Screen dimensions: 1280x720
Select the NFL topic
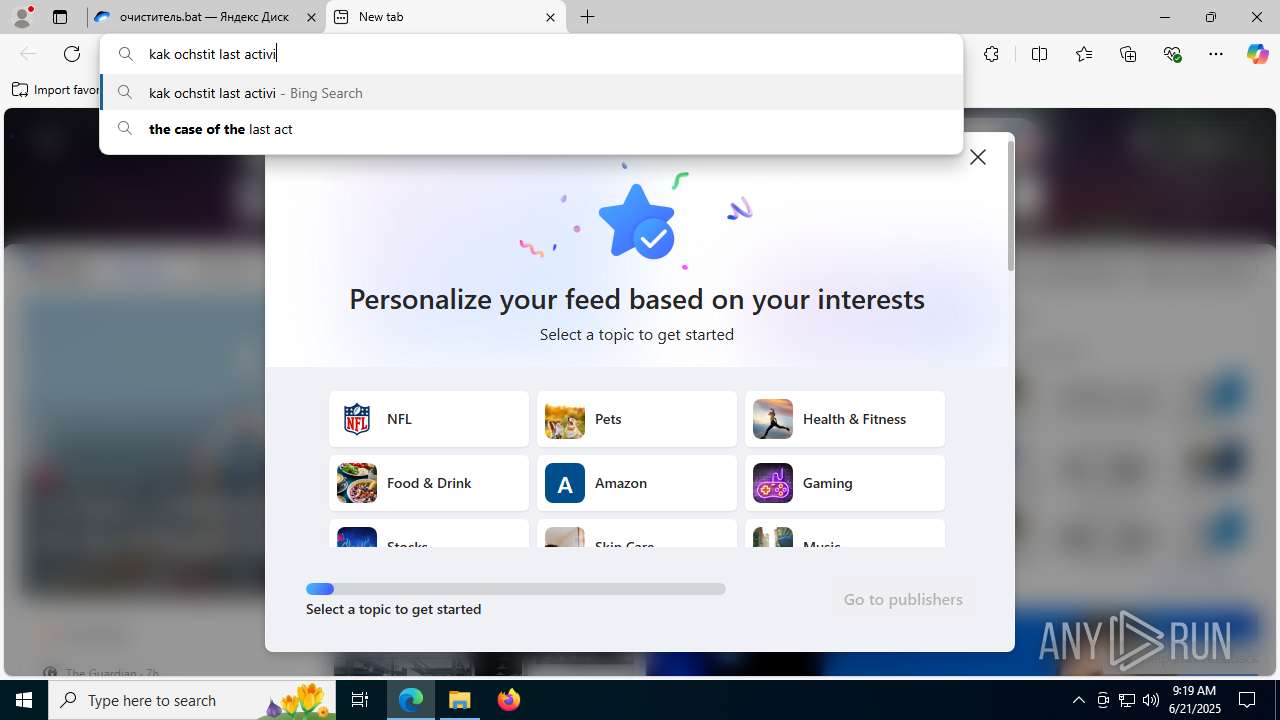(x=429, y=419)
